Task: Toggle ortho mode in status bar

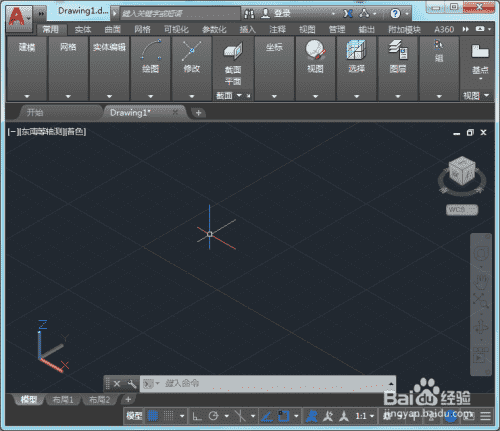Action: pos(197,416)
